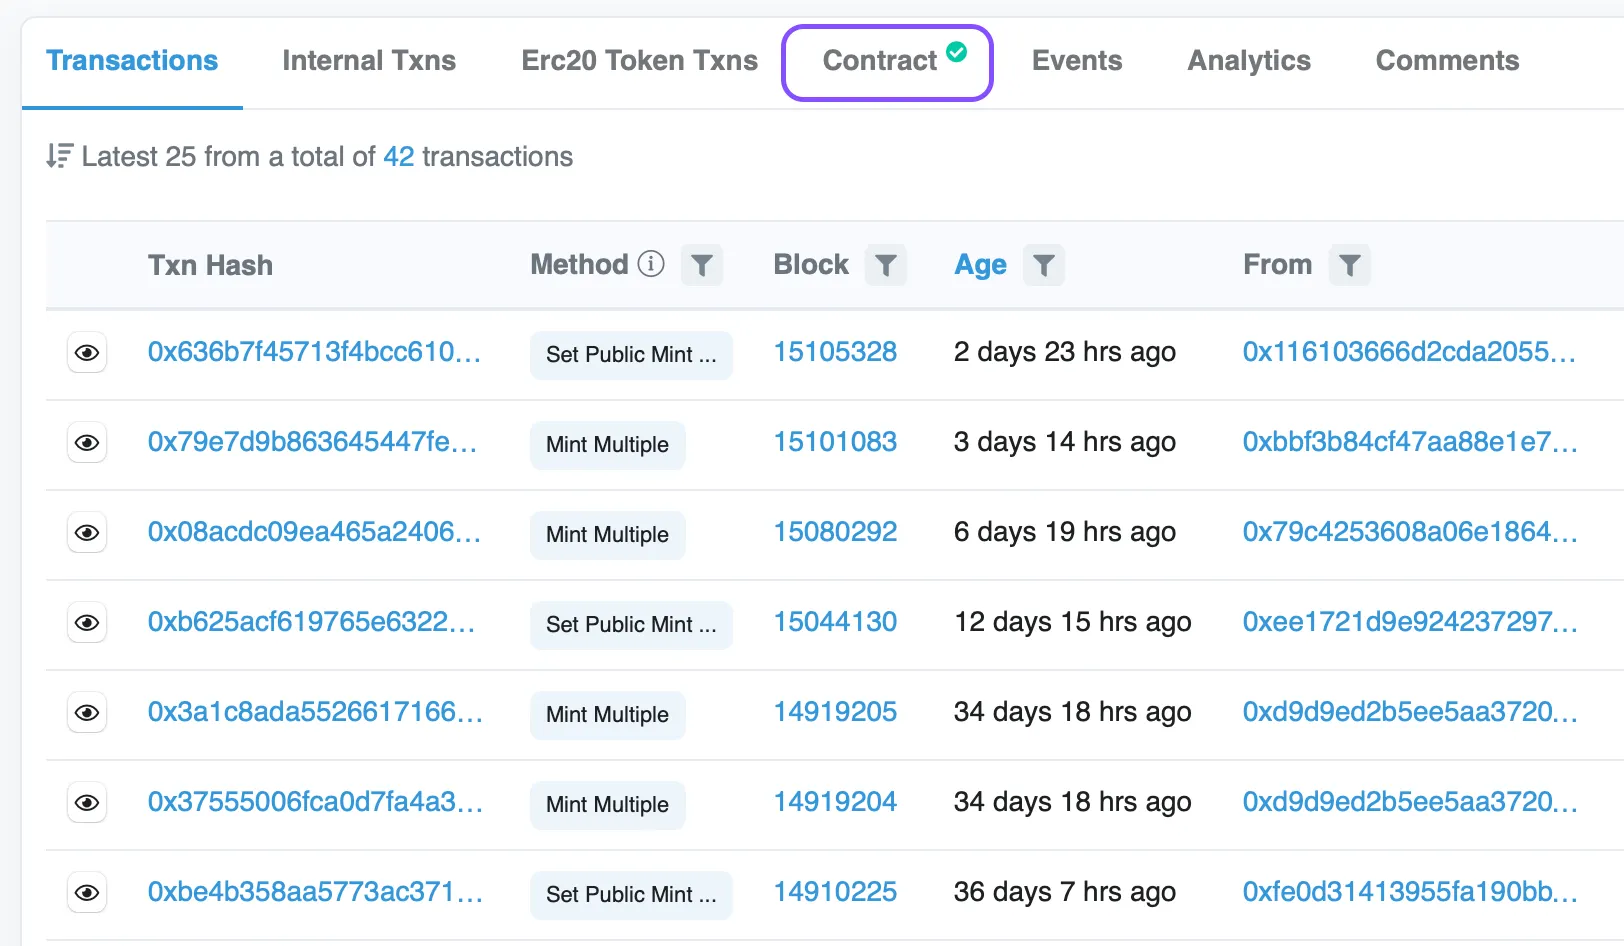
Task: Go to the Analytics tab
Action: click(x=1249, y=61)
